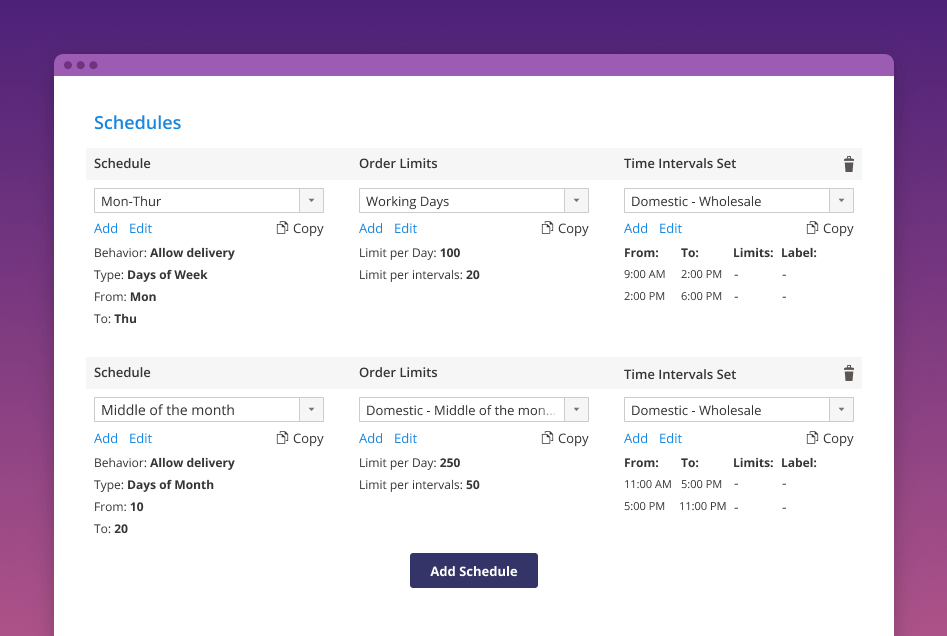Edit the Middle of the month schedule

(x=141, y=438)
